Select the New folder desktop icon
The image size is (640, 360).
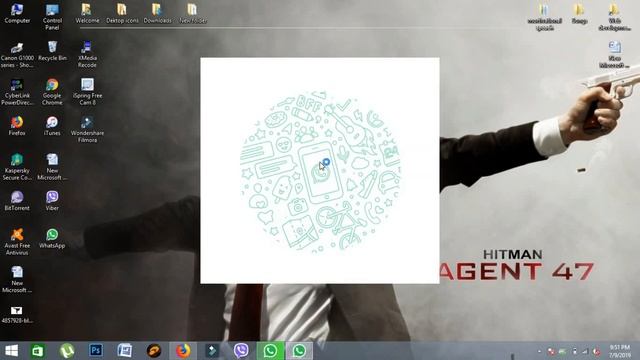(x=193, y=13)
